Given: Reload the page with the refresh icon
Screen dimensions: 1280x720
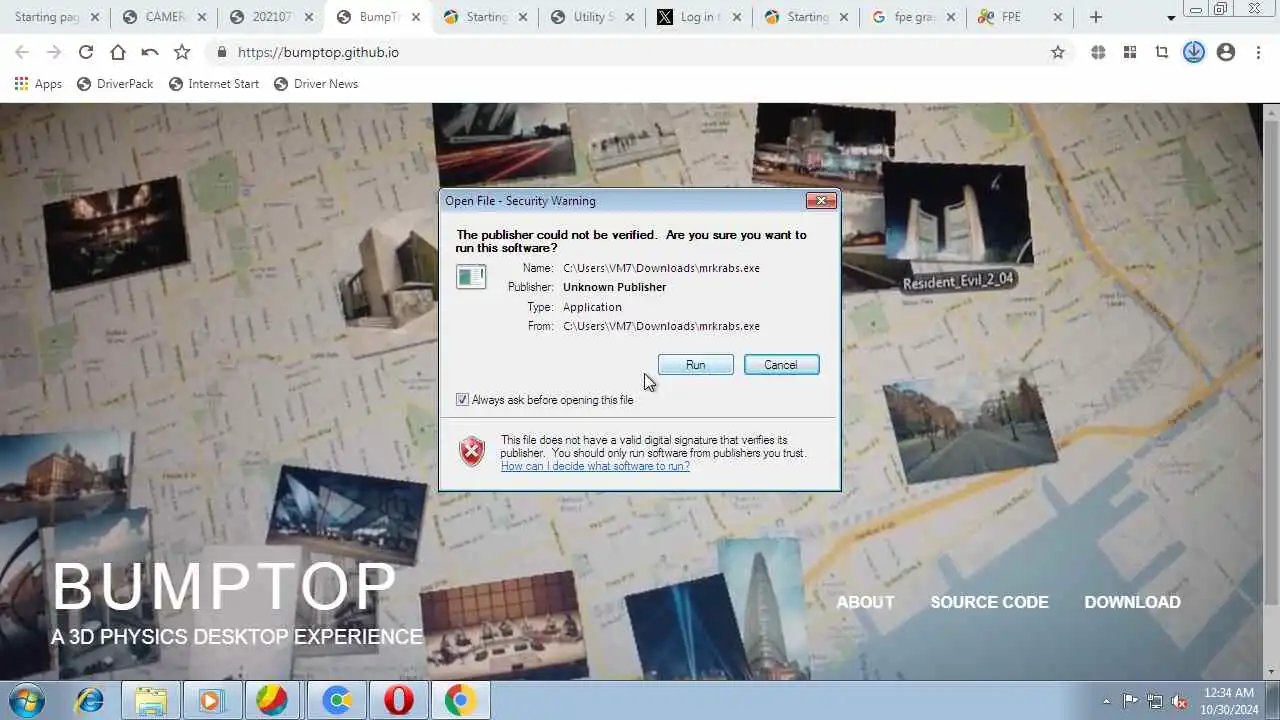Looking at the screenshot, I should (86, 52).
